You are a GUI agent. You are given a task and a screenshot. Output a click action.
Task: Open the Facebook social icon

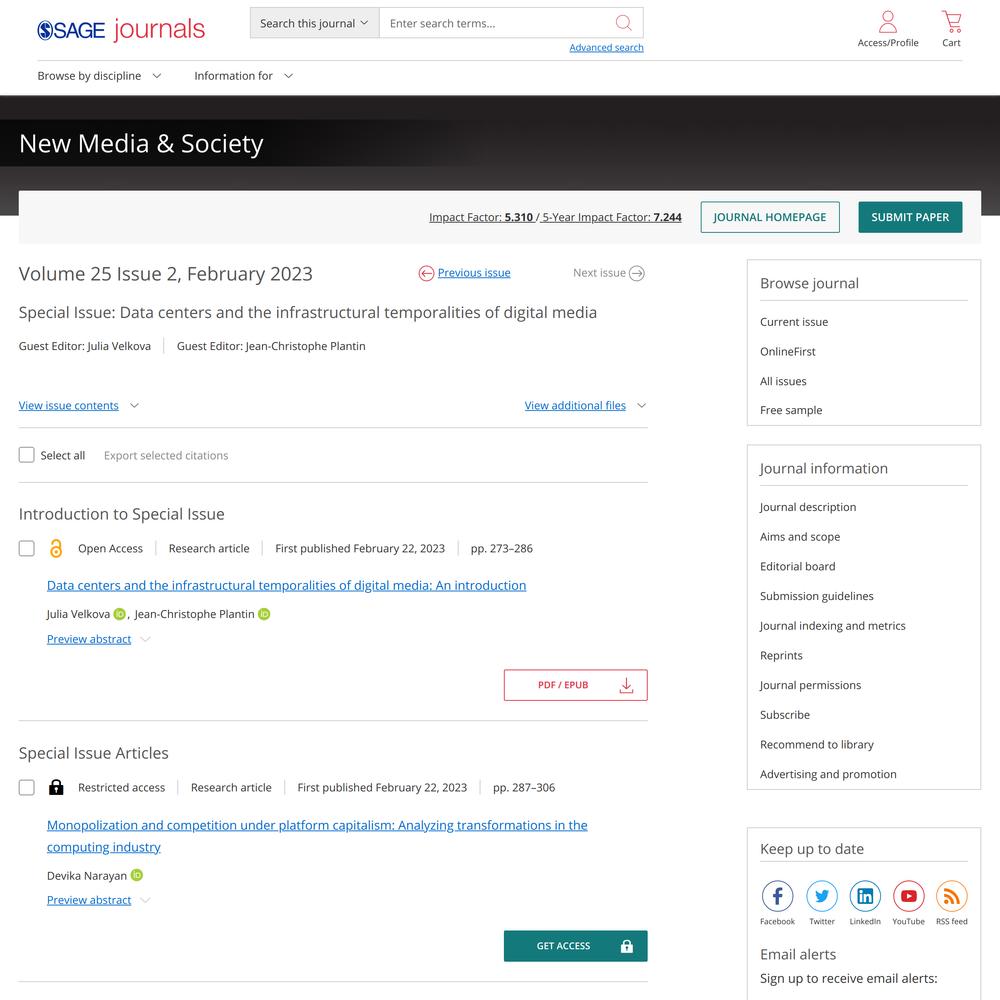coord(777,896)
